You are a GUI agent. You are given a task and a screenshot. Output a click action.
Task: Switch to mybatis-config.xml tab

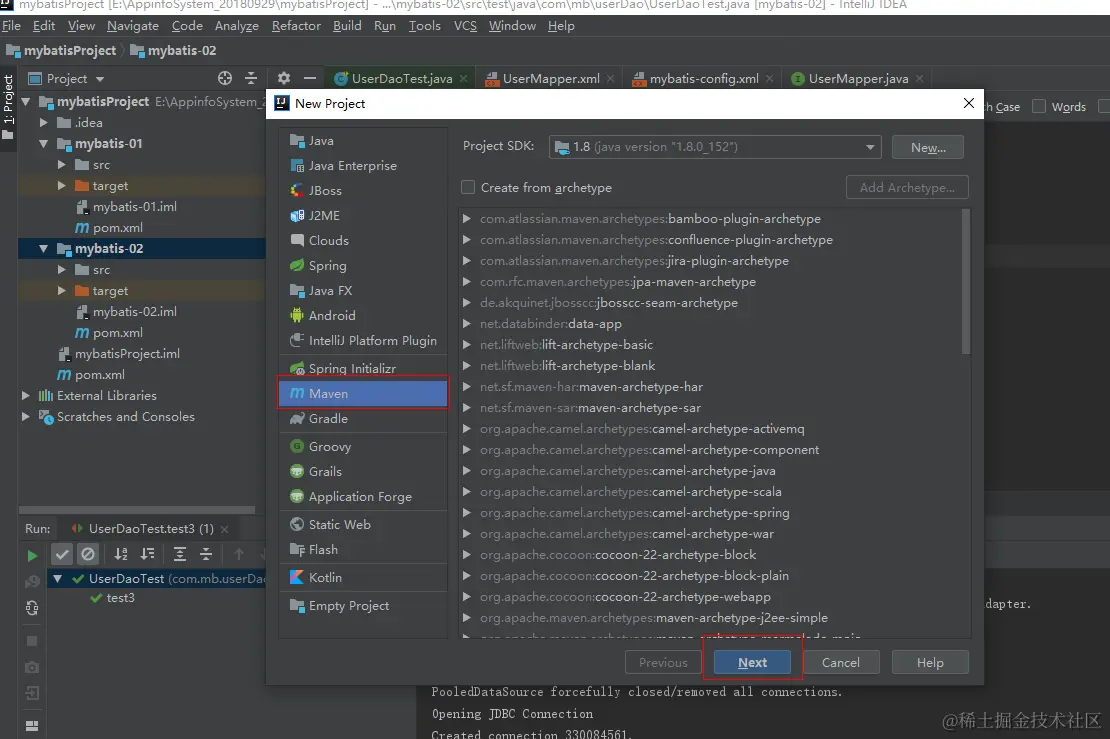704,79
